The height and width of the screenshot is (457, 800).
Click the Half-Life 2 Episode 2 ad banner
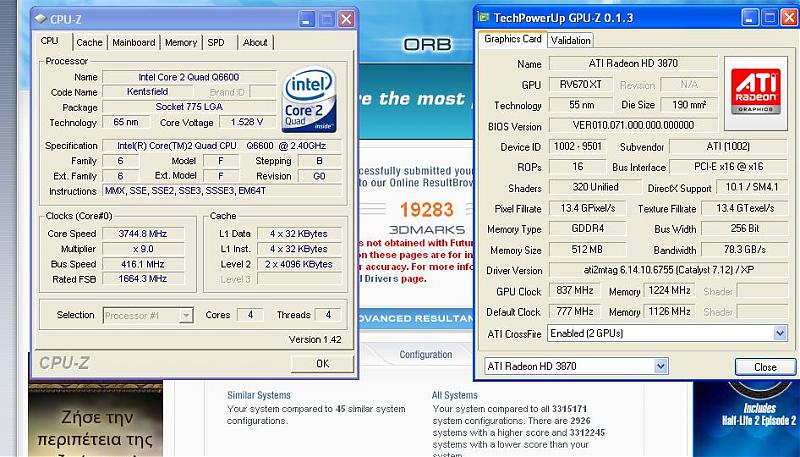click(x=746, y=419)
